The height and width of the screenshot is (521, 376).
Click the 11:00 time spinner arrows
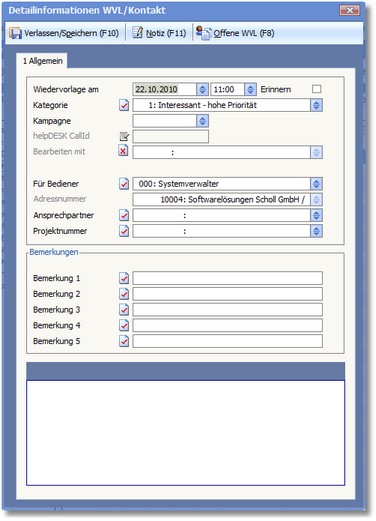[x=250, y=89]
